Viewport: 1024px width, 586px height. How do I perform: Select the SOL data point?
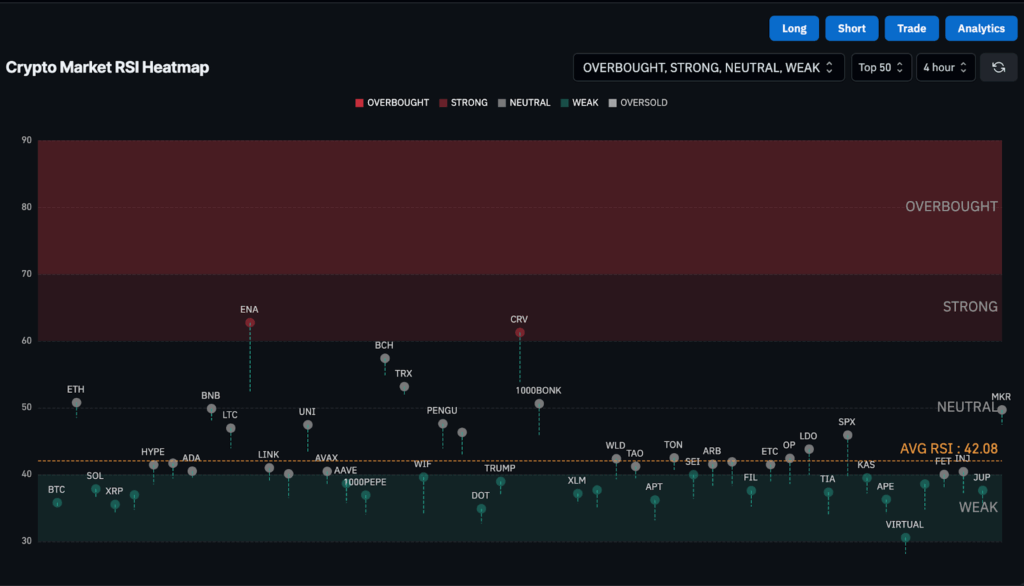click(x=95, y=489)
